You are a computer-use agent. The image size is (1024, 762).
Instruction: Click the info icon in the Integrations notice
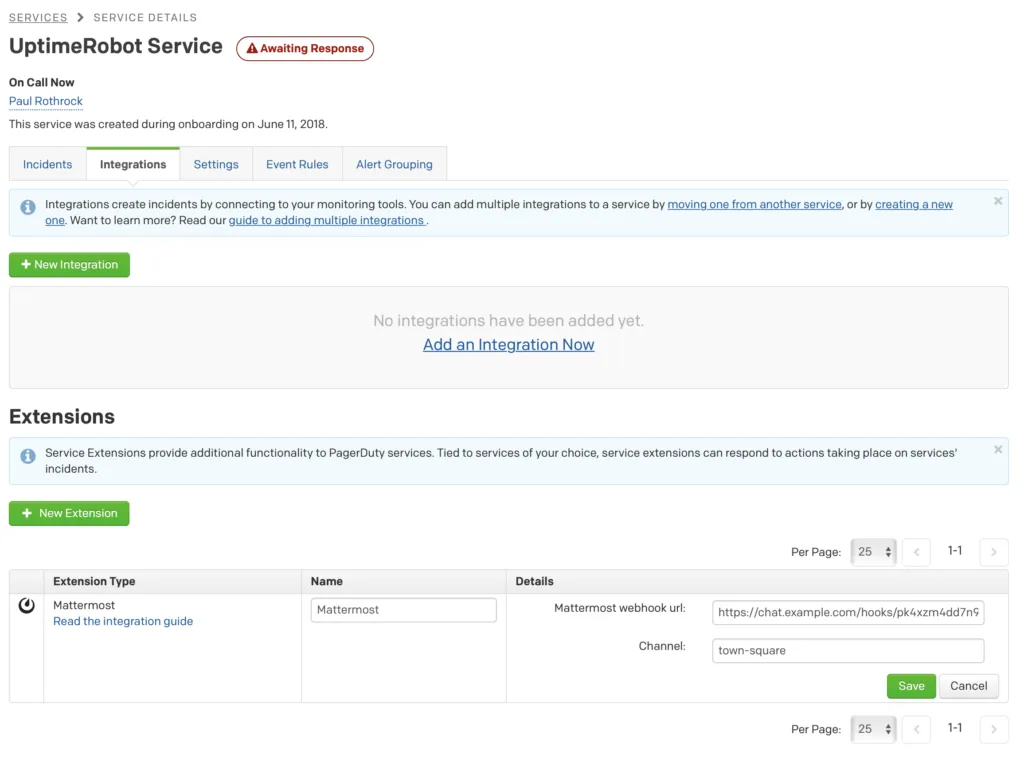[27, 207]
